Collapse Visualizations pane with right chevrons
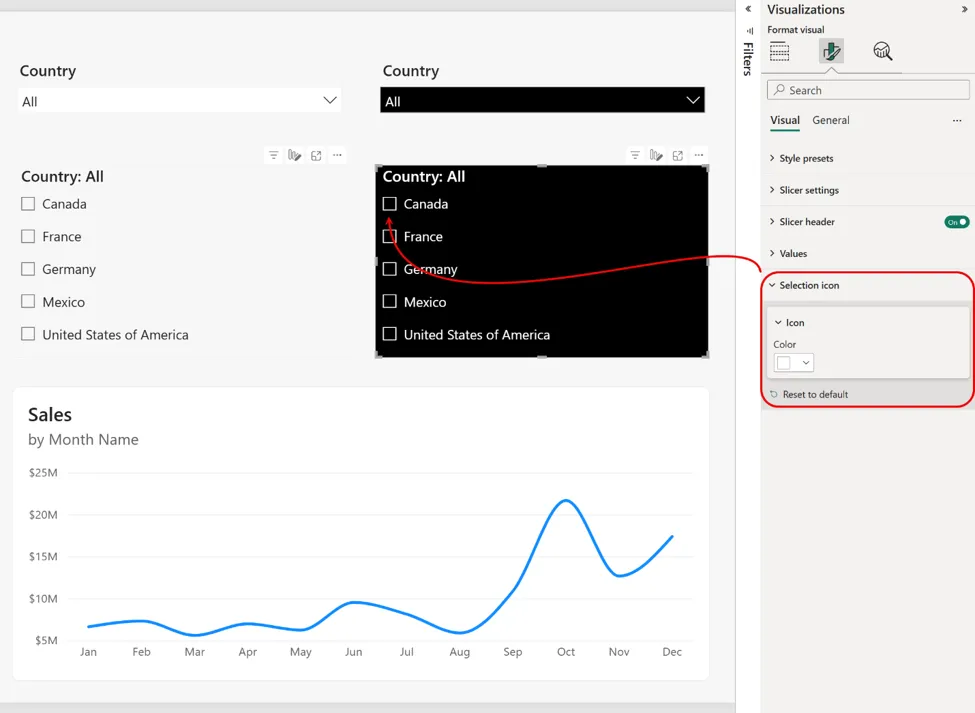 click(x=965, y=9)
